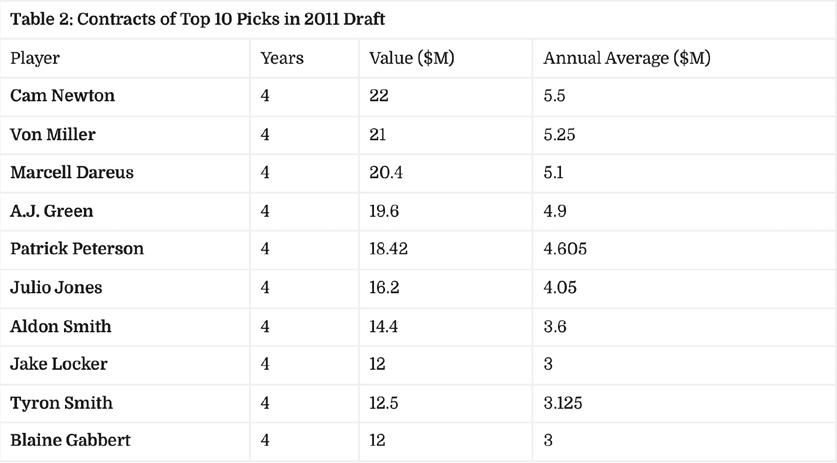This screenshot has width=837, height=463.
Task: Click the Patrick Peterson player name
Action: click(77, 249)
